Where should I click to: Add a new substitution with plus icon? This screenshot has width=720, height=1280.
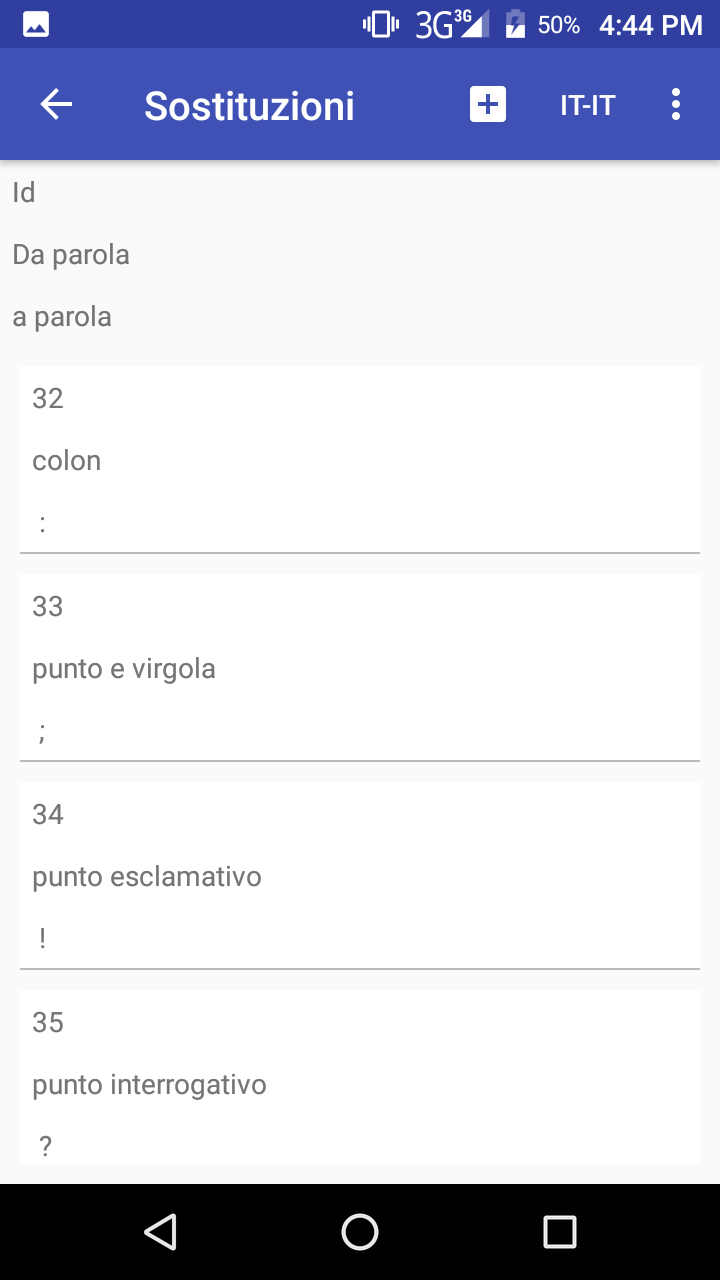(488, 105)
